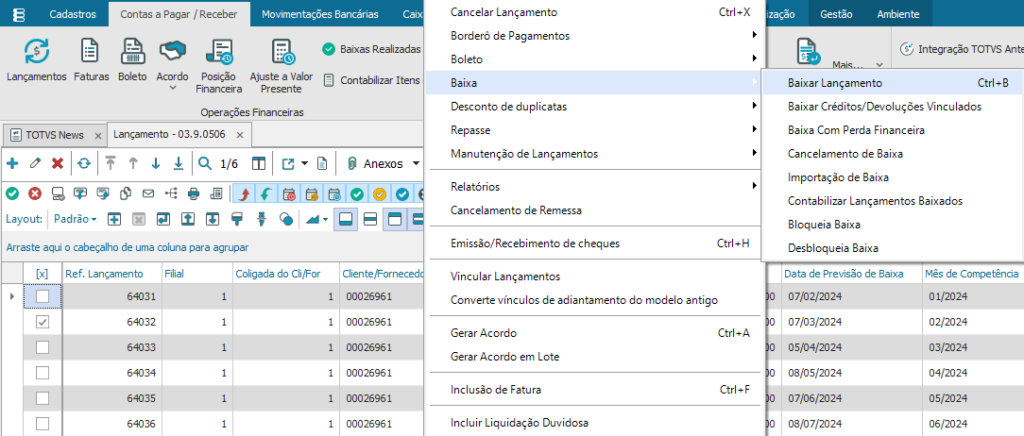The width and height of the screenshot is (1024, 436).
Task: Open the Boleto ribbon icon
Action: point(132,59)
